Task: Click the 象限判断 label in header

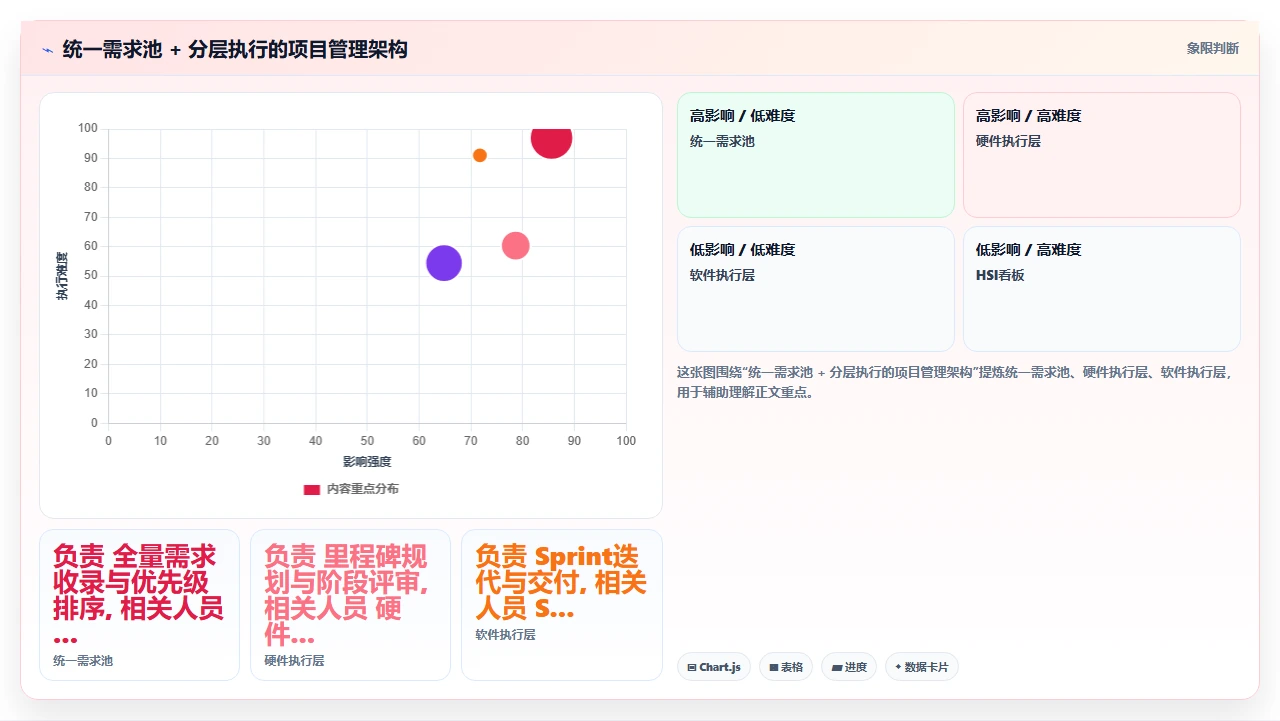Action: 1212,48
